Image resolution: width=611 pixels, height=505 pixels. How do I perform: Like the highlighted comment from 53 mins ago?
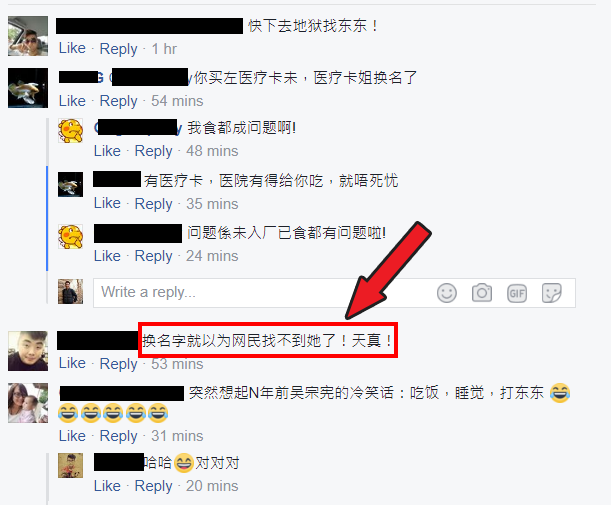click(72, 363)
